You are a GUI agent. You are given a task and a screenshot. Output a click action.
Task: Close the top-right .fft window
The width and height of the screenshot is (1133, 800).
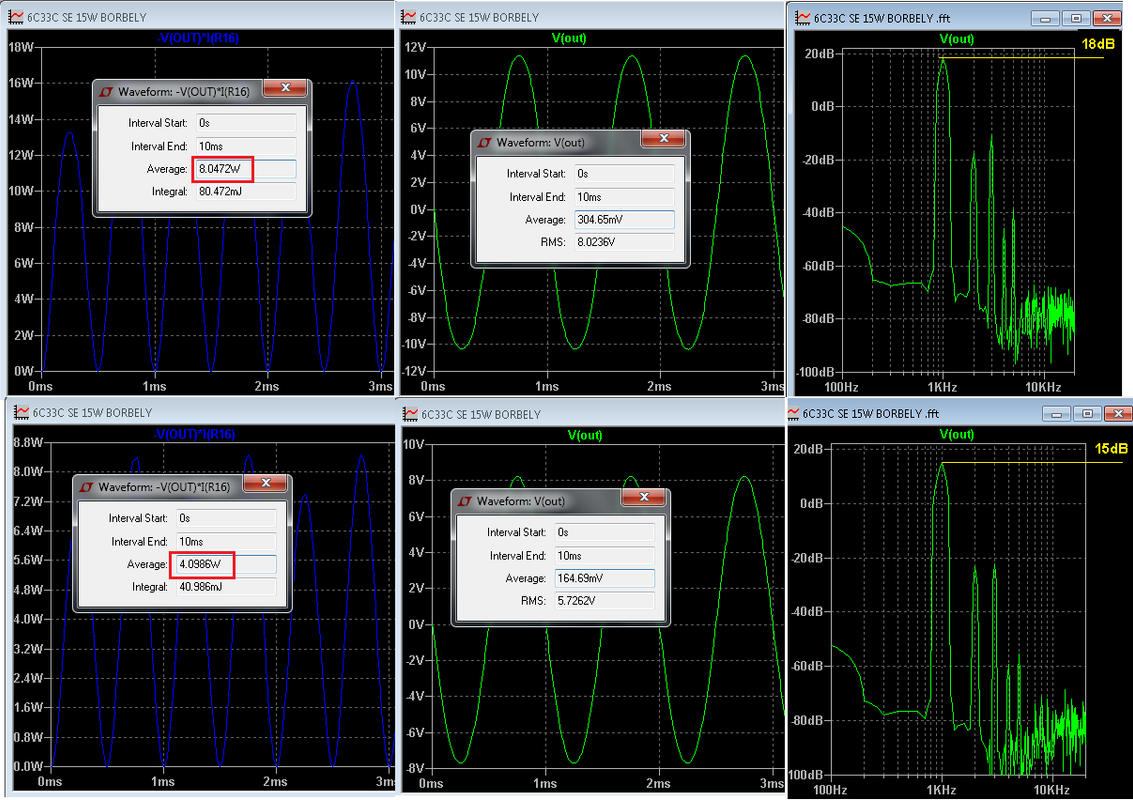pos(1107,19)
